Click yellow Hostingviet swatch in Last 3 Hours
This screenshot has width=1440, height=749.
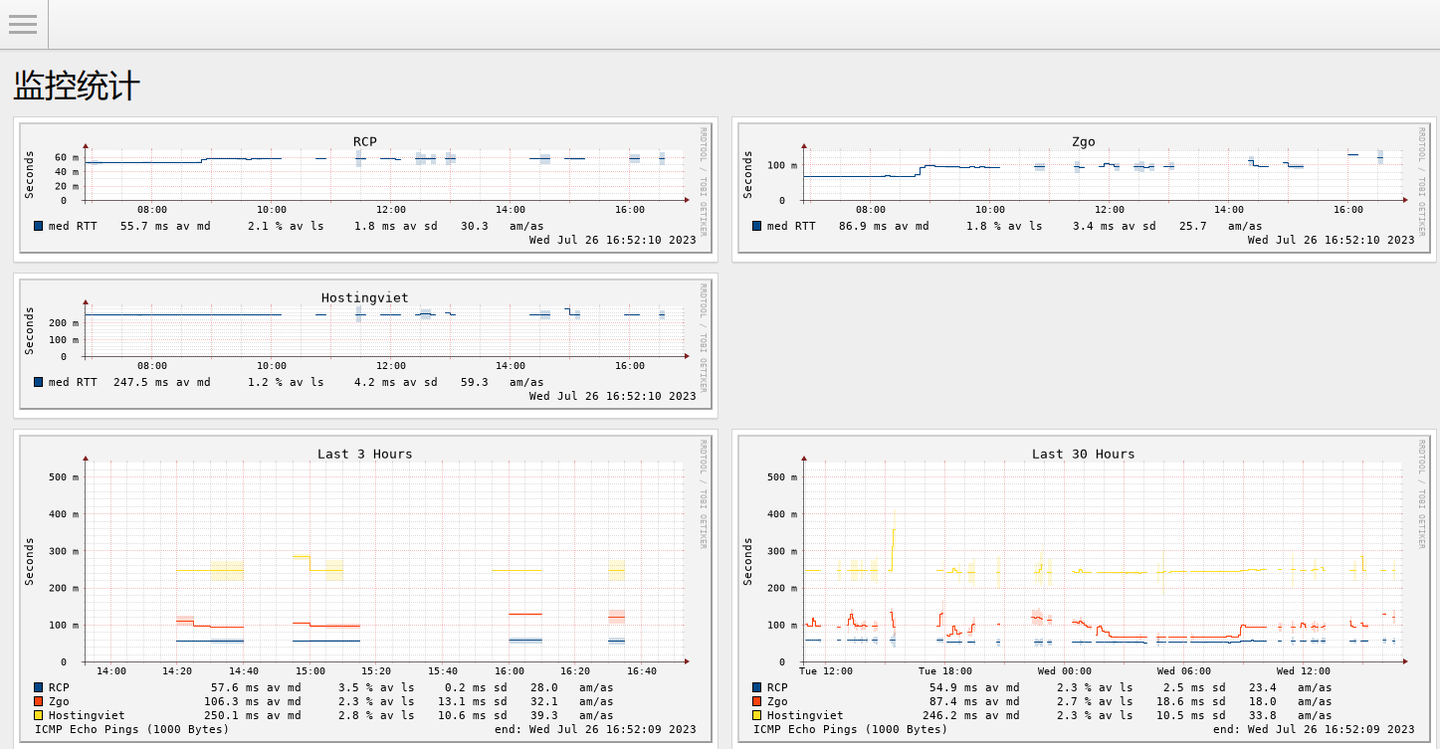pos(39,715)
